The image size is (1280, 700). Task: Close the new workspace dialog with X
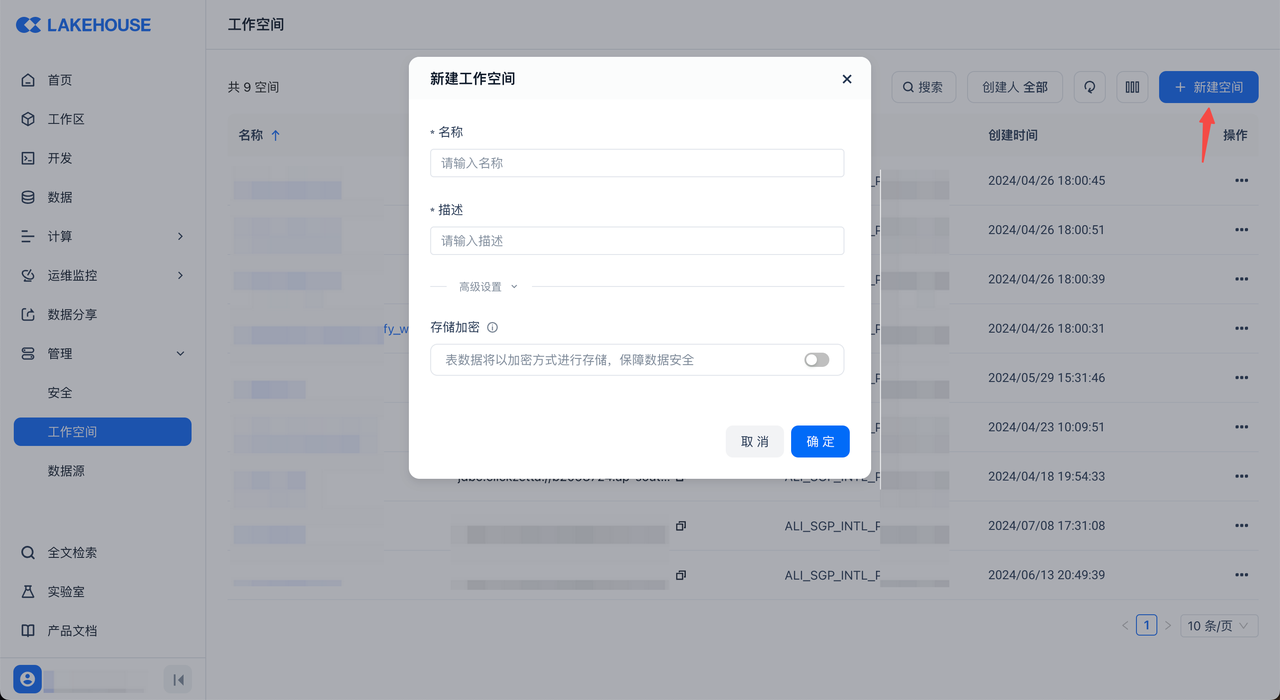(x=847, y=79)
